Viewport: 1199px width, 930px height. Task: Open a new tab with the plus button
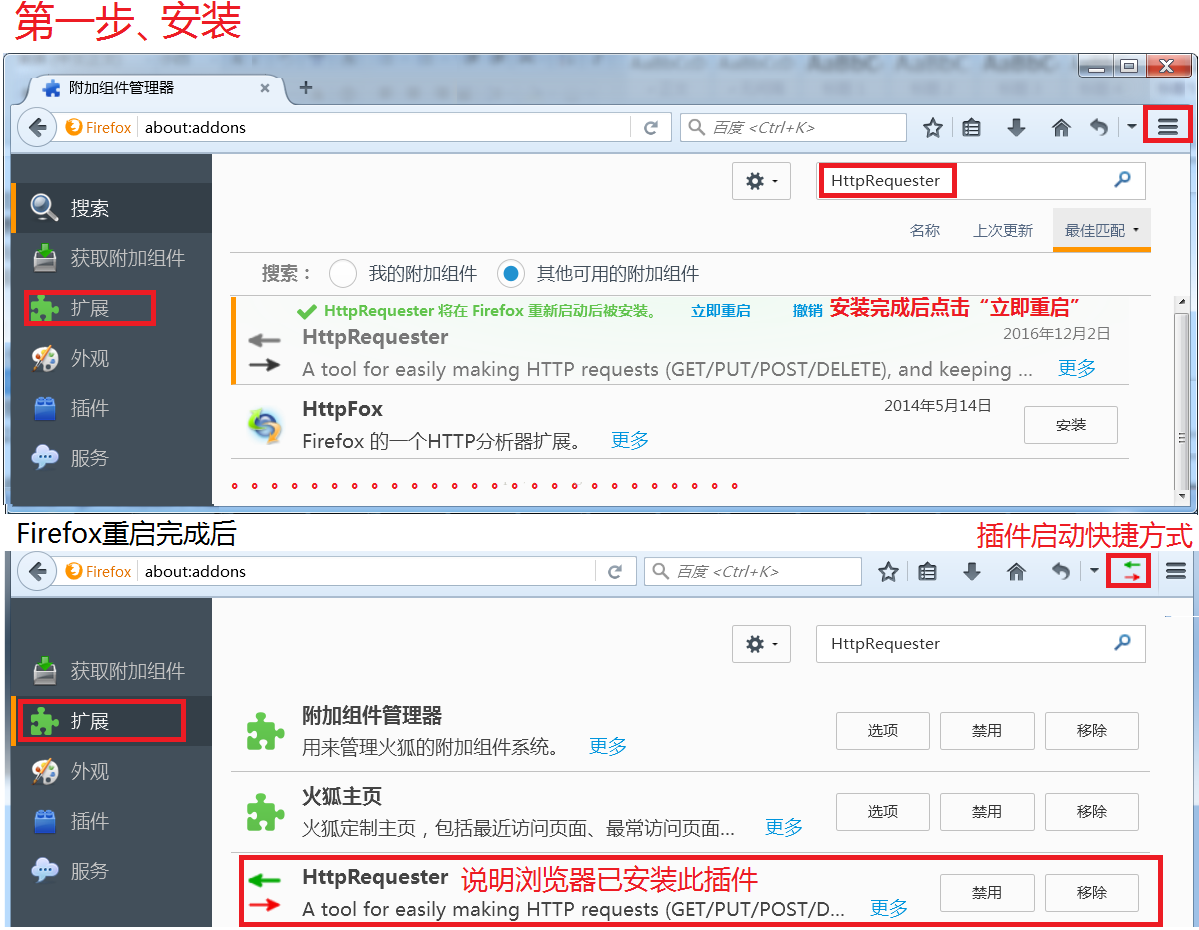[x=305, y=87]
